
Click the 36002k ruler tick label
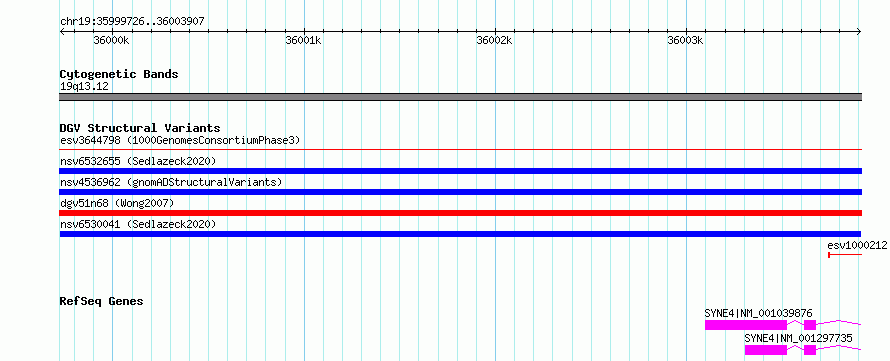(494, 41)
